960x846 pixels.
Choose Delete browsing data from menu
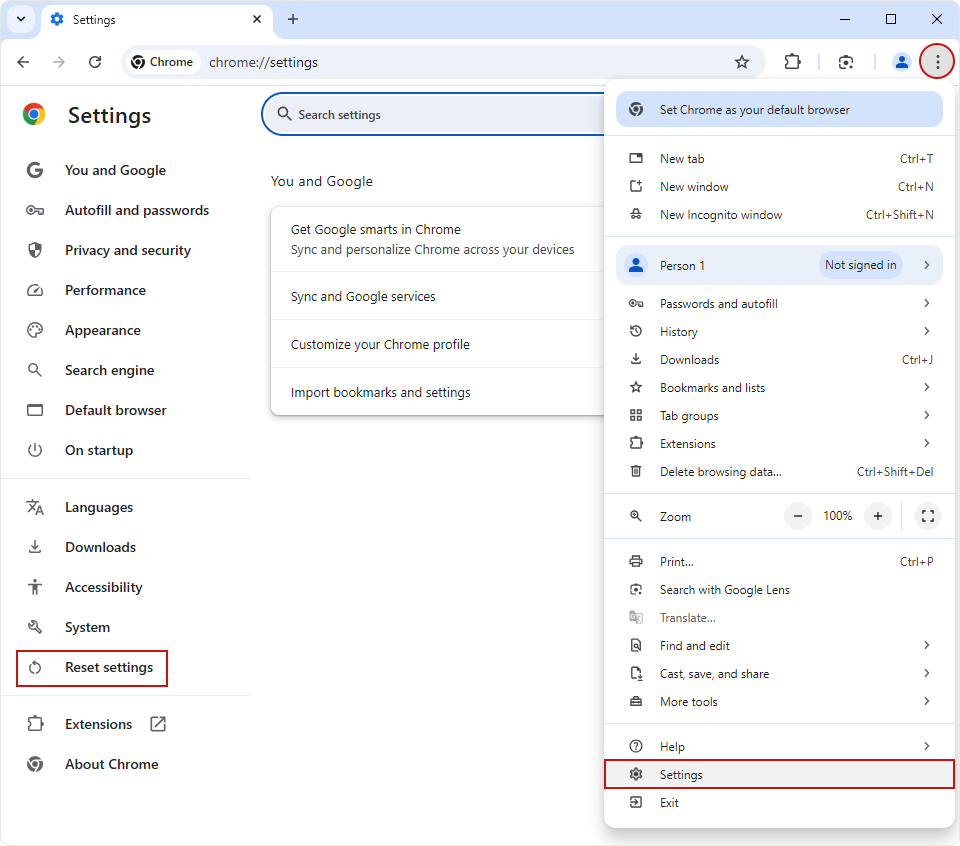779,472
